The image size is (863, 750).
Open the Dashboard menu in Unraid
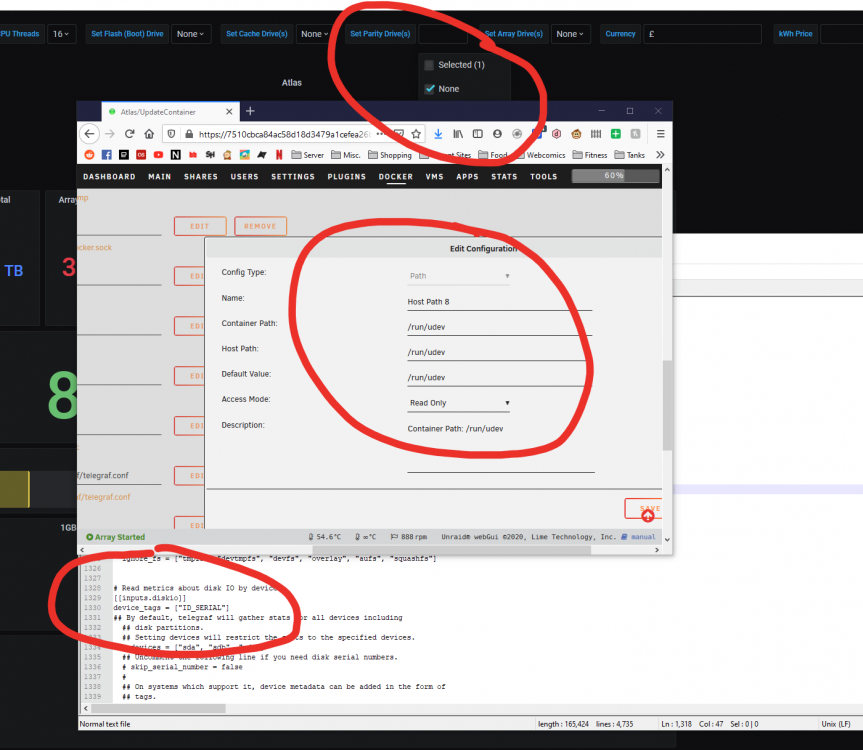coord(109,177)
